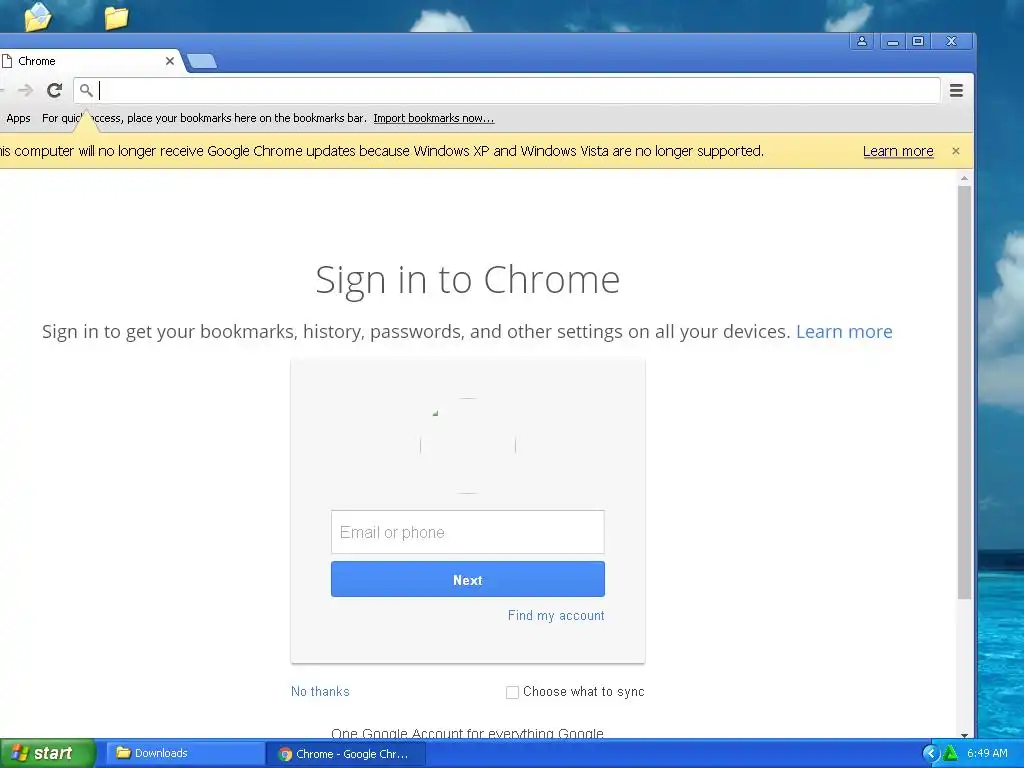Open the Chrome hamburger menu
Image resolution: width=1024 pixels, height=768 pixels.
click(x=956, y=90)
